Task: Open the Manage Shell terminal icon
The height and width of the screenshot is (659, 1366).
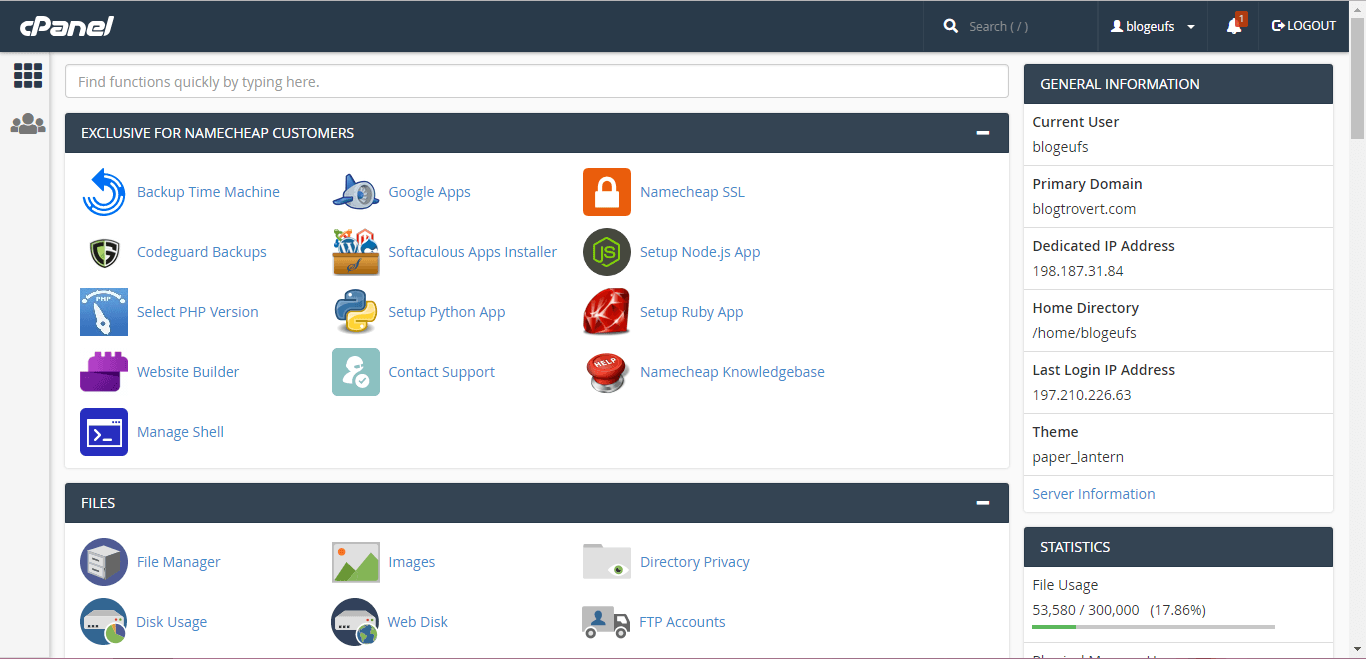Action: (x=104, y=432)
